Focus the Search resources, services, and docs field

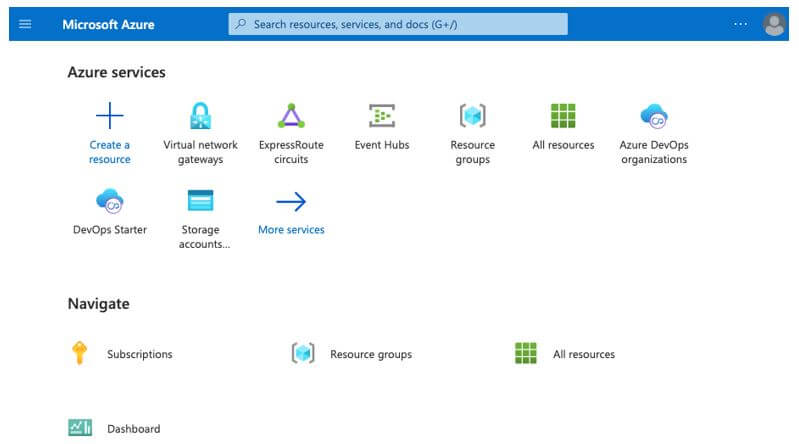[398, 24]
